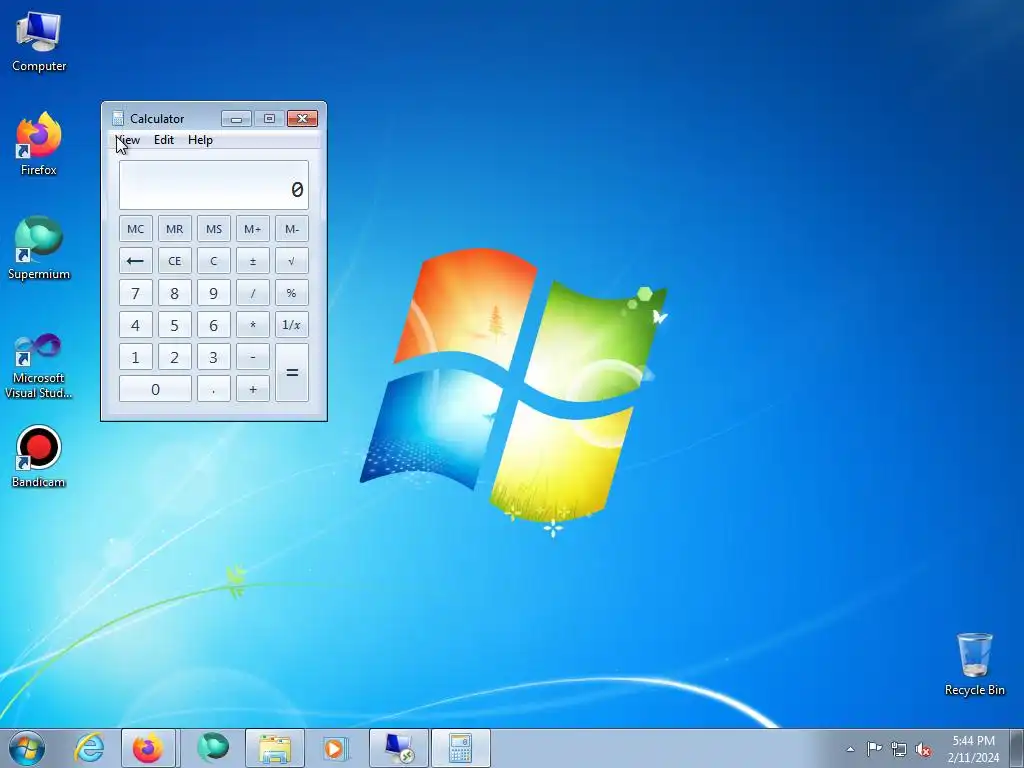Clear all with the C button
Viewport: 1024px width, 768px height.
pyautogui.click(x=214, y=261)
